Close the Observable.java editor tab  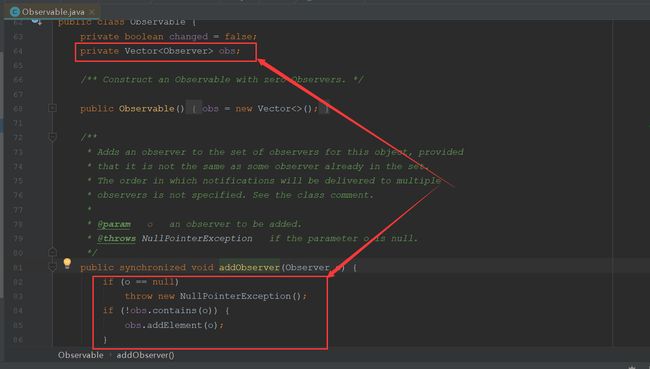pos(92,12)
